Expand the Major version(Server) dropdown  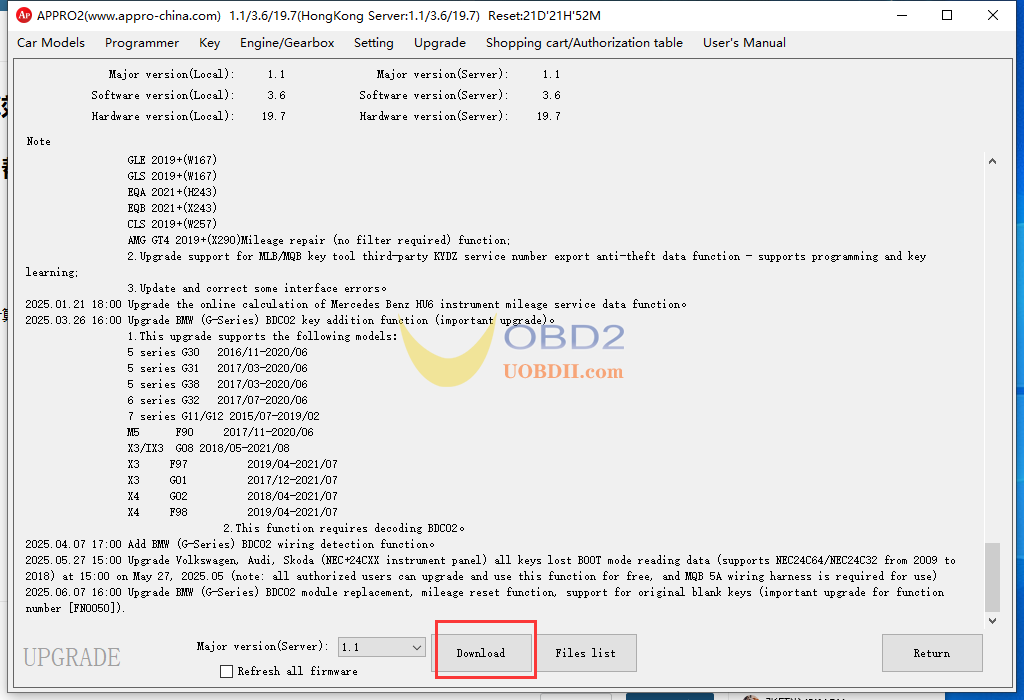click(x=417, y=647)
